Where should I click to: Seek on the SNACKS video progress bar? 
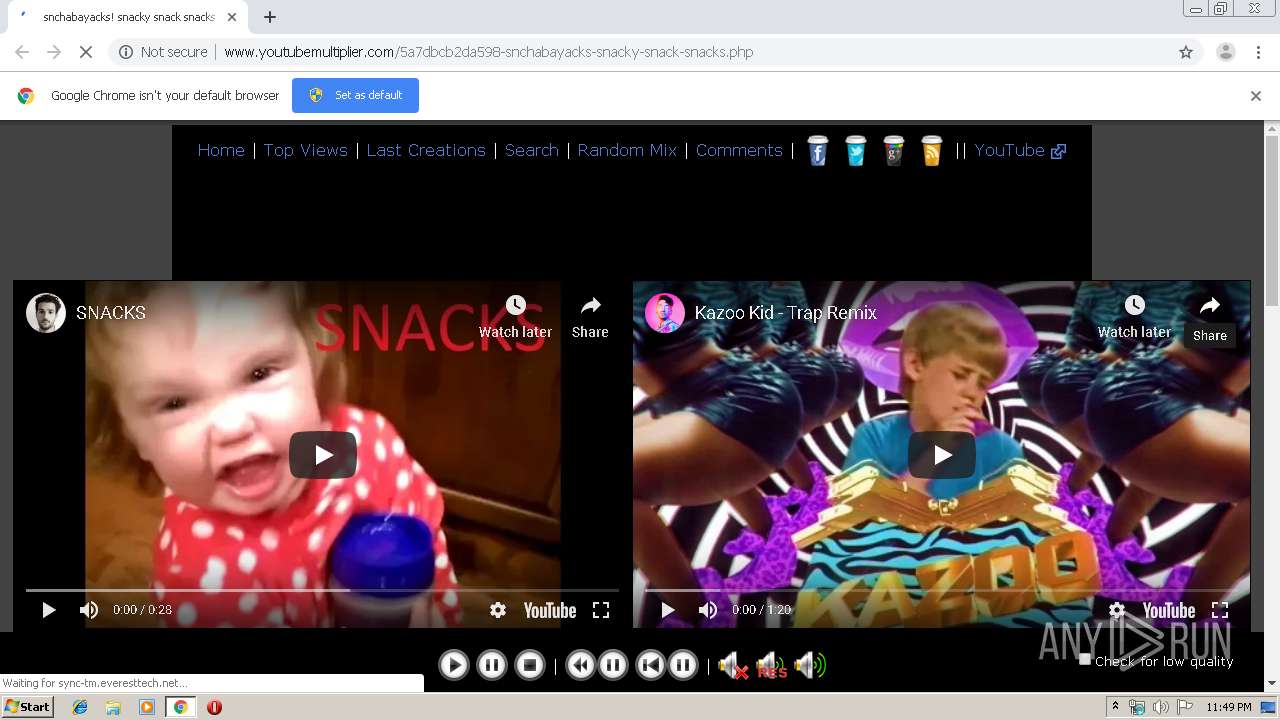click(322, 590)
